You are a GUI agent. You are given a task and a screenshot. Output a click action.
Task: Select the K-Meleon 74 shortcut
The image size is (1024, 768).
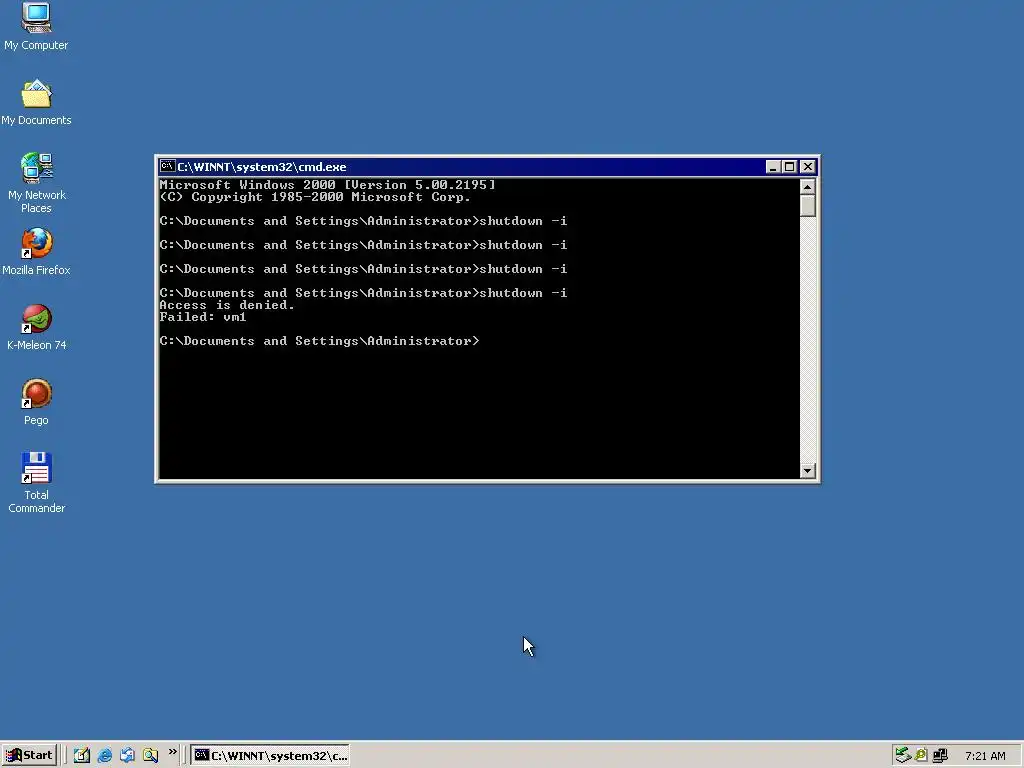36,327
